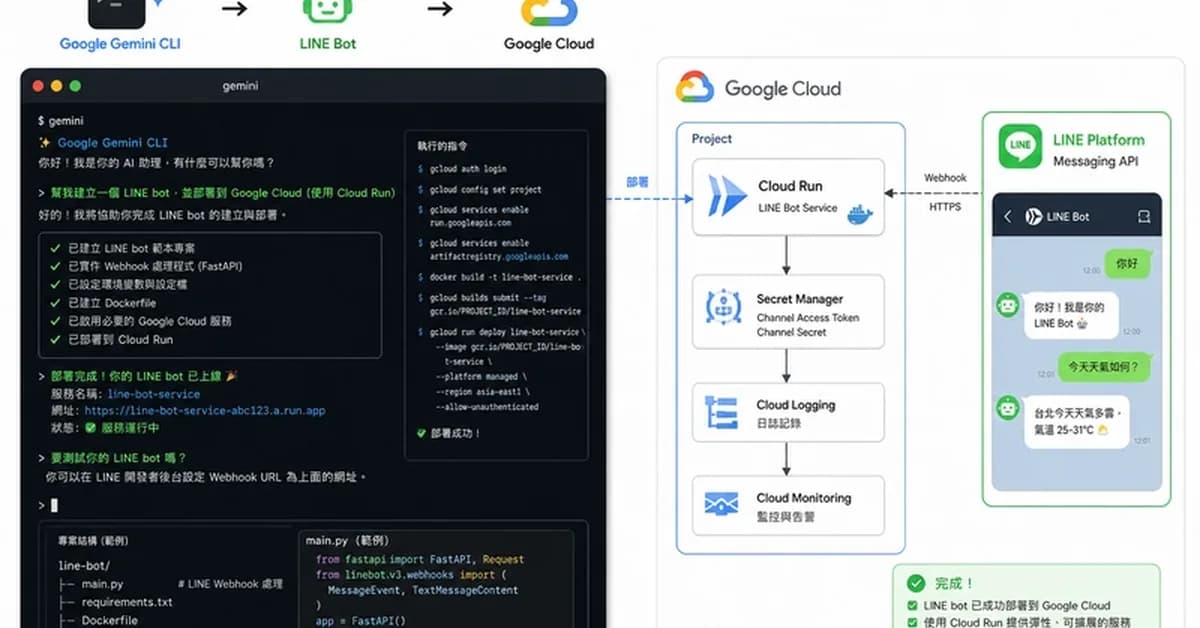Click the bot avatar beside the 你好！我是你的 reply
Image resolution: width=1200 pixels, height=628 pixels.
[x=1008, y=306]
